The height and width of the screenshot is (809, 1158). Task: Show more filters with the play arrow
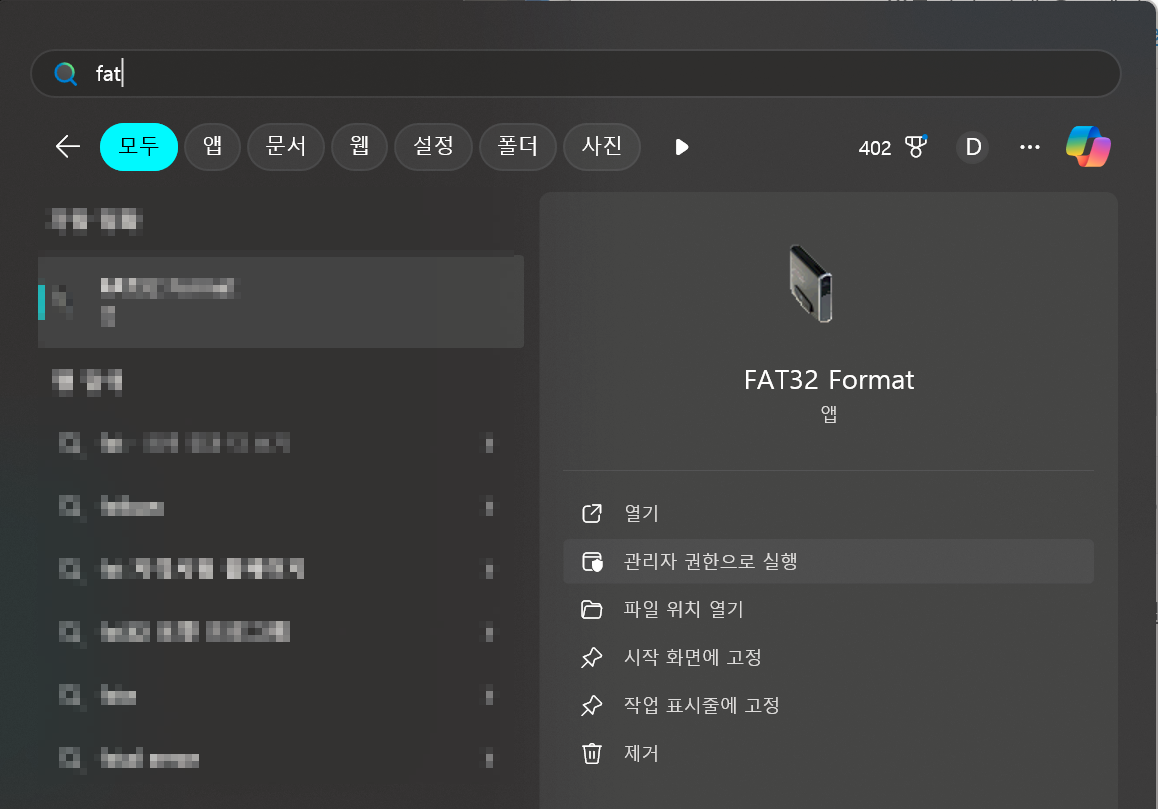(x=682, y=147)
